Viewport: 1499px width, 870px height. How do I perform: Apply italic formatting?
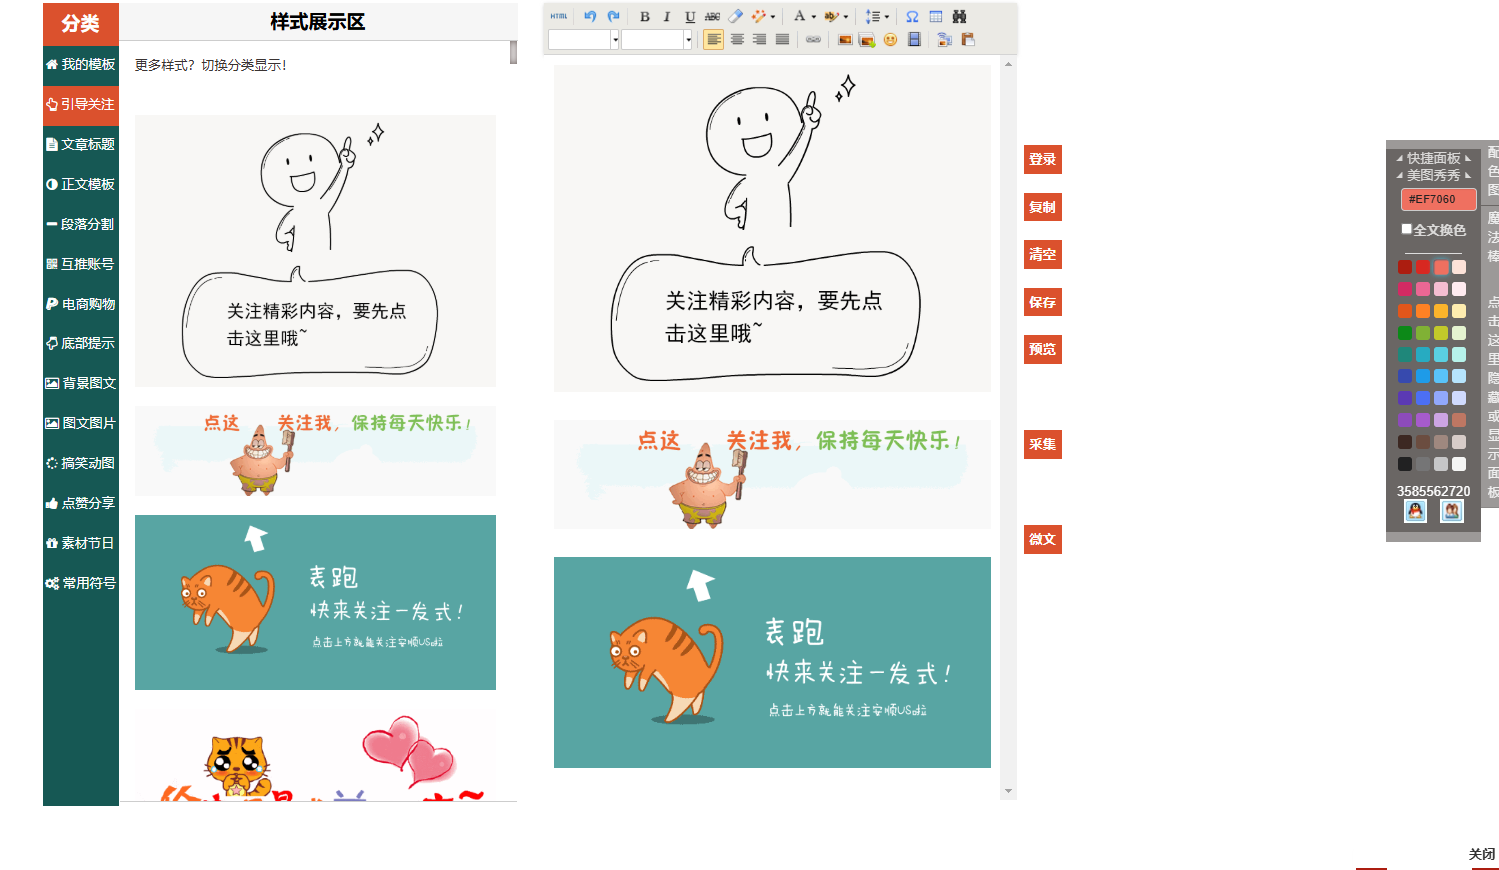point(667,16)
